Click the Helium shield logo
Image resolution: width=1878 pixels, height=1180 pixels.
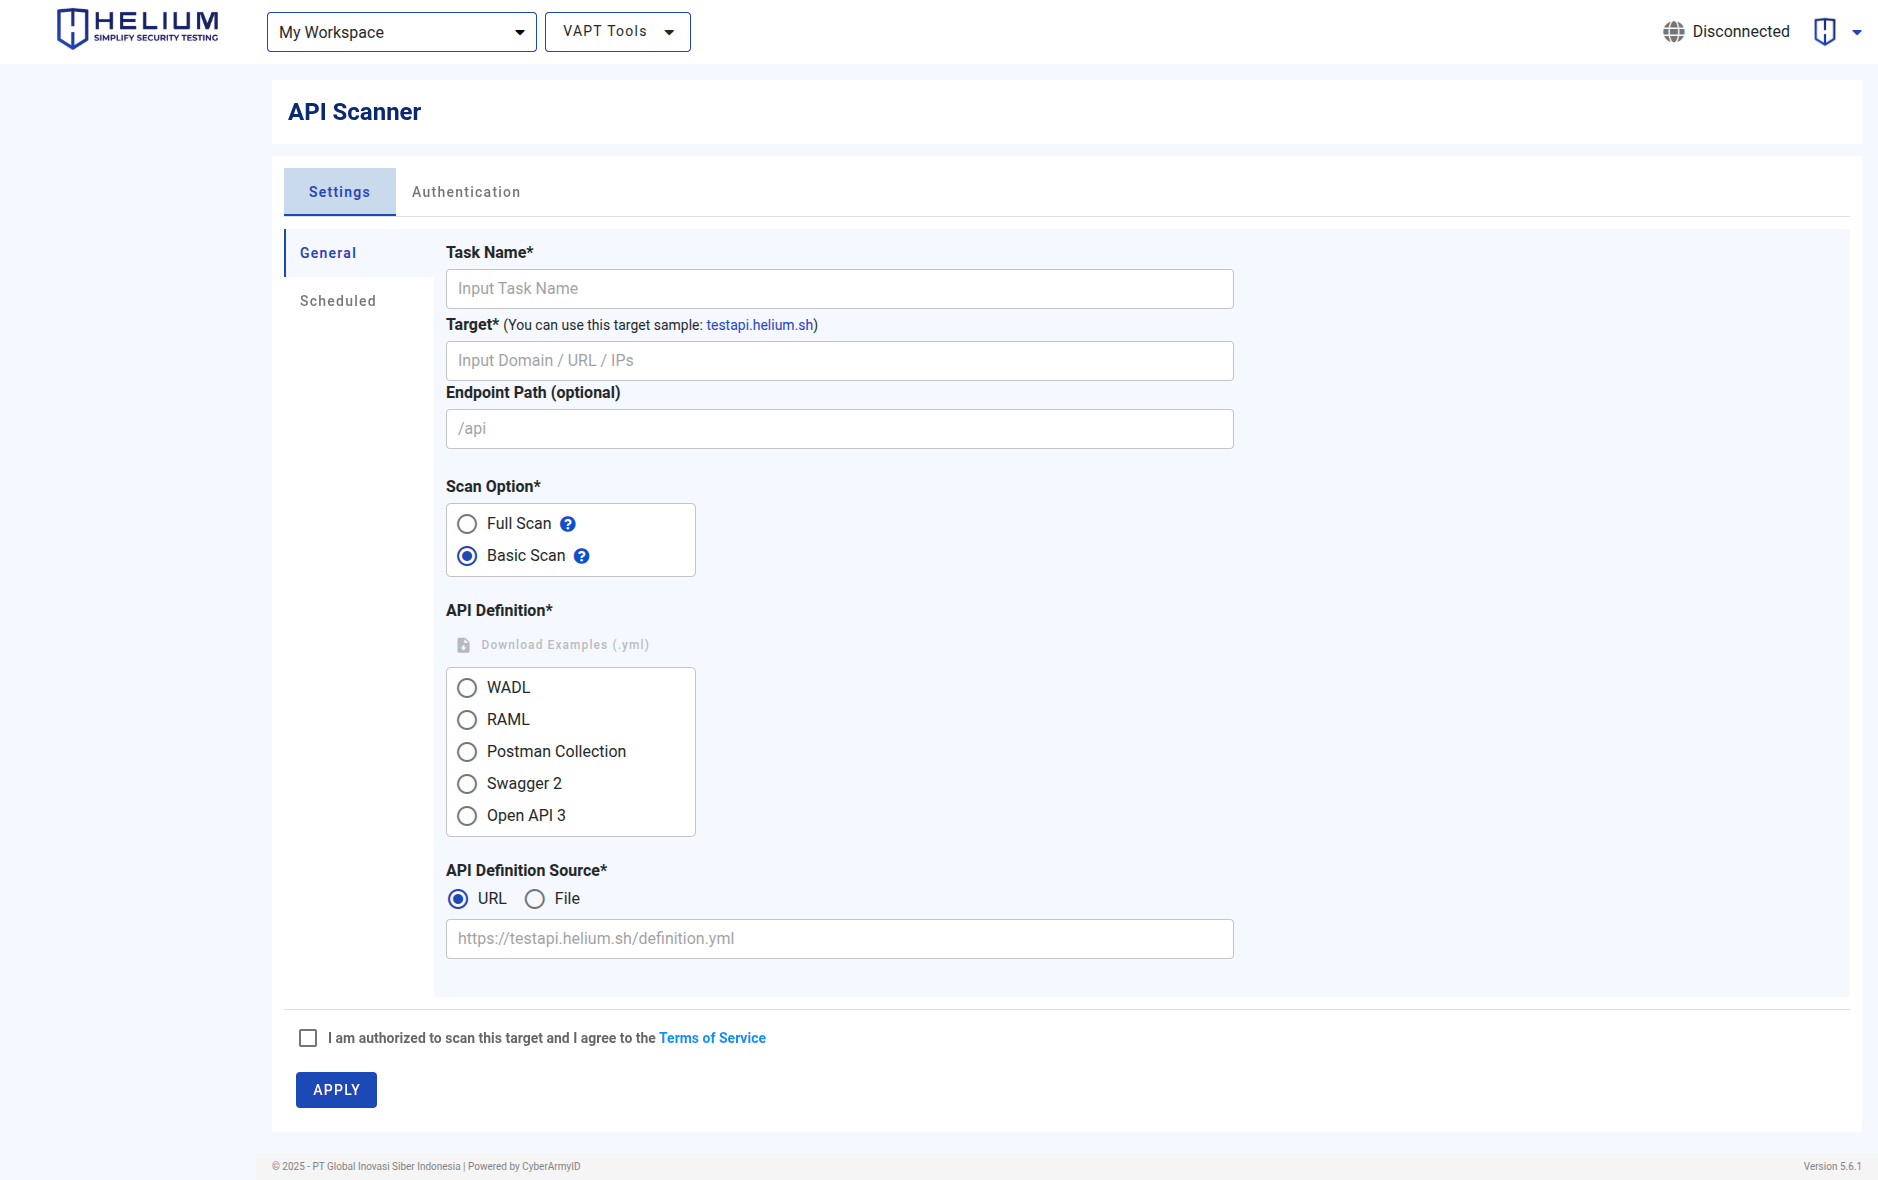[70, 28]
